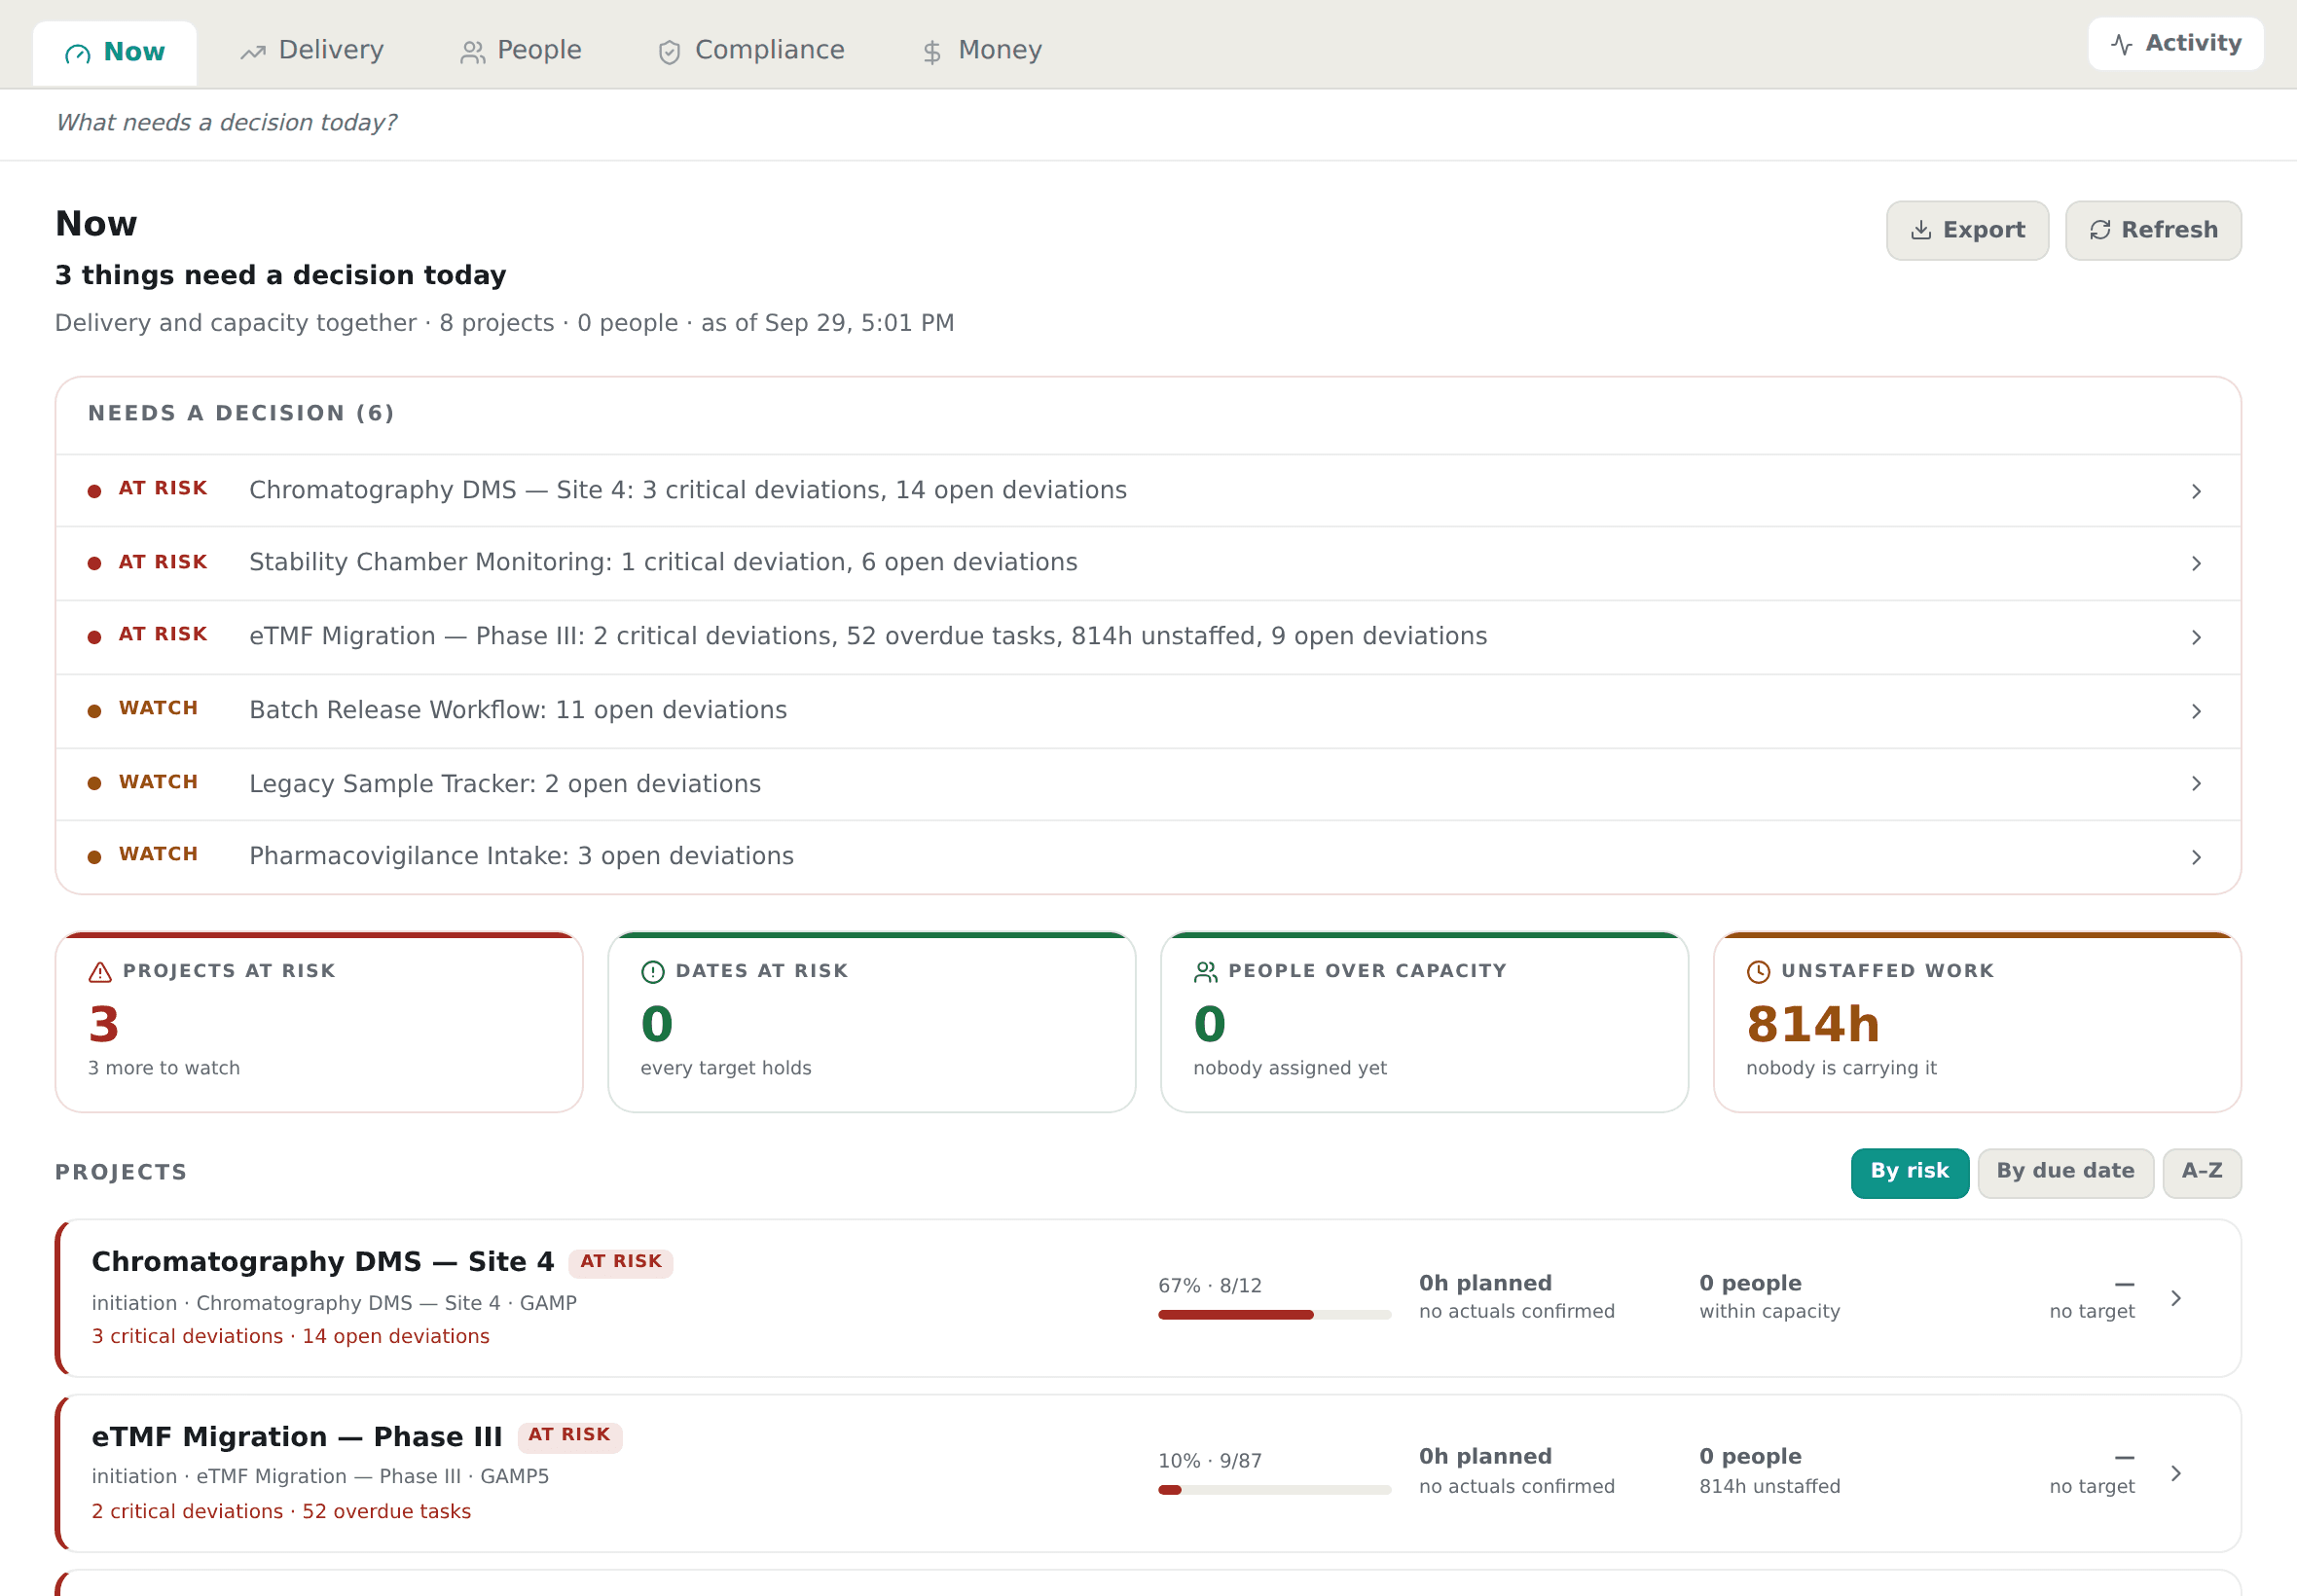Click red status dot for Chromatography DMS
Screen dimensions: 2297x1596
(94, 491)
